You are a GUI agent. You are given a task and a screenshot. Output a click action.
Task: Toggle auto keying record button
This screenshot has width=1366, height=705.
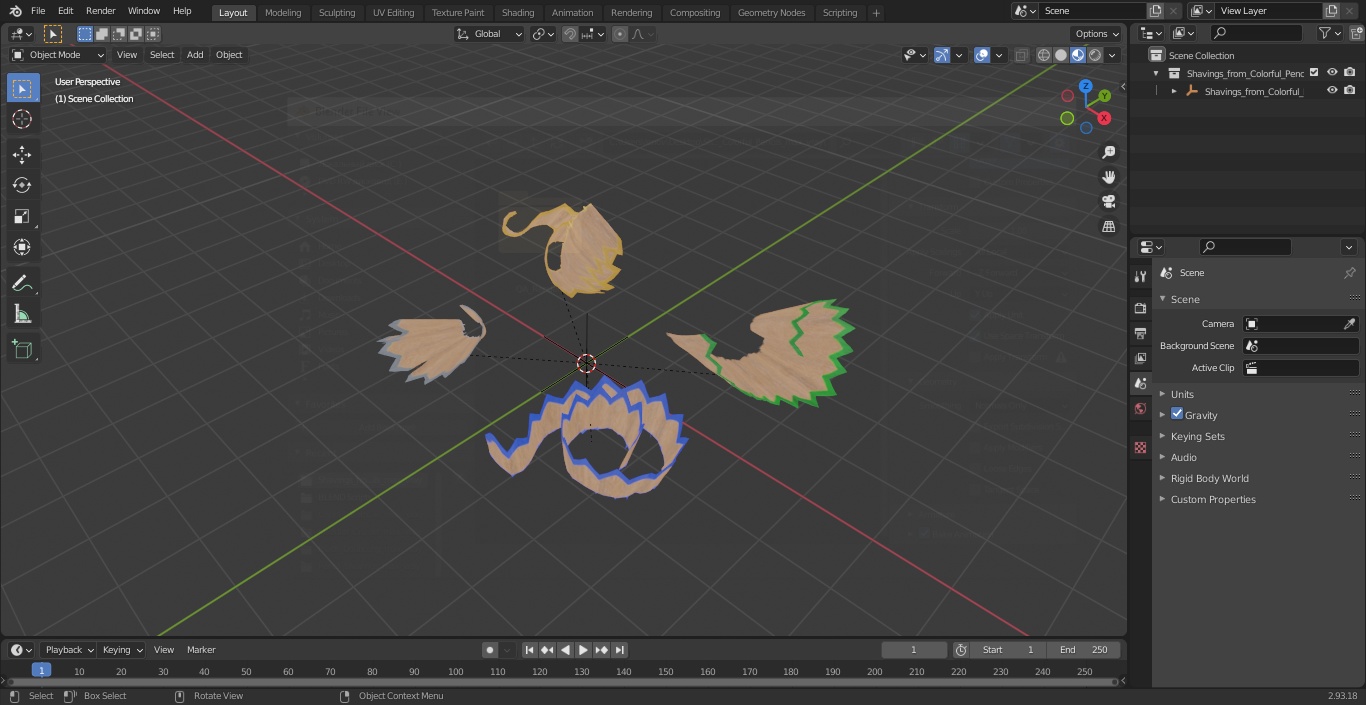pos(490,650)
